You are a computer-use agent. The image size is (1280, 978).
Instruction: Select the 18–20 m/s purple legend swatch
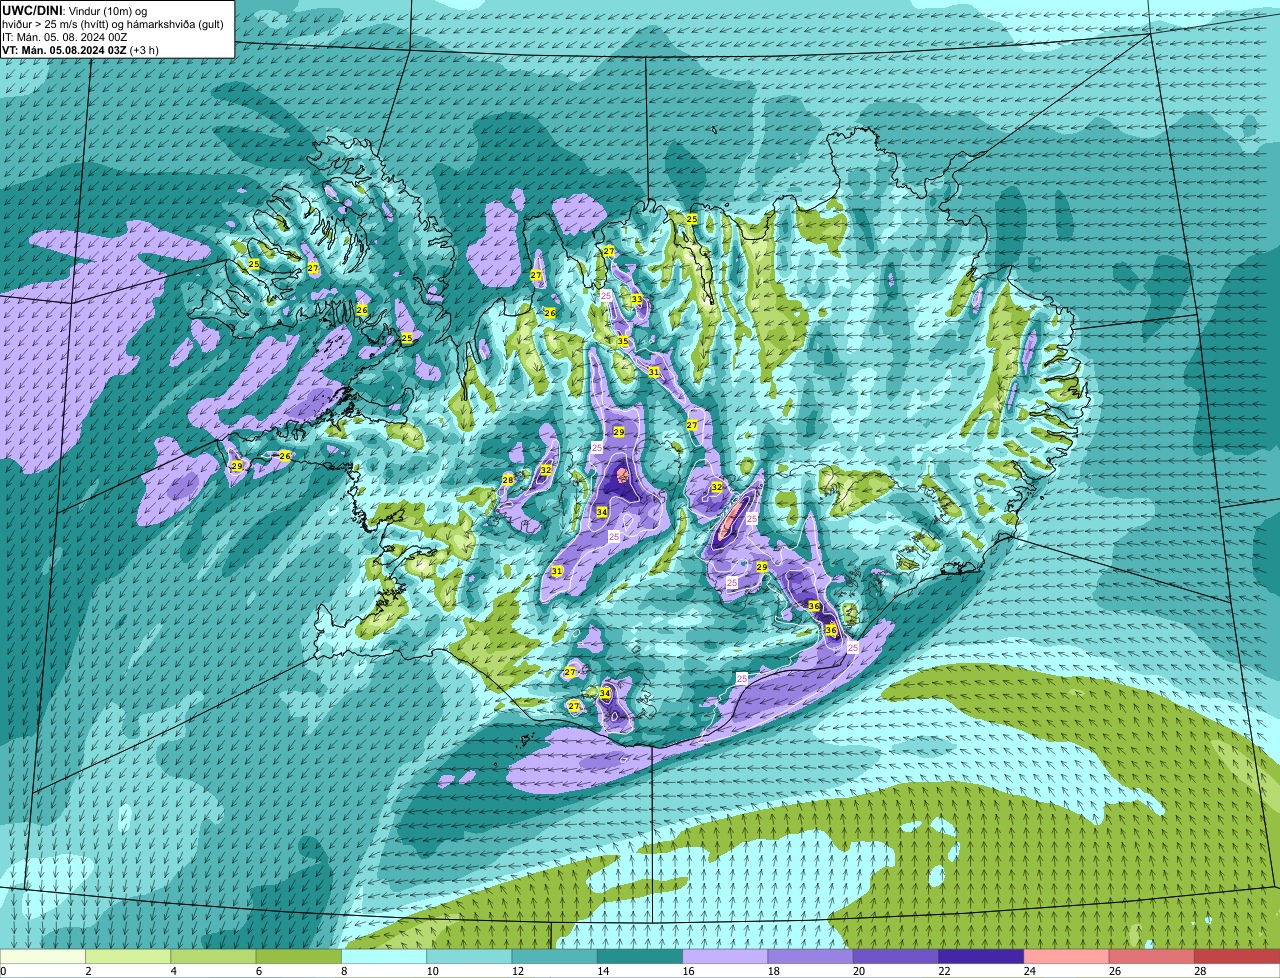[811, 957]
